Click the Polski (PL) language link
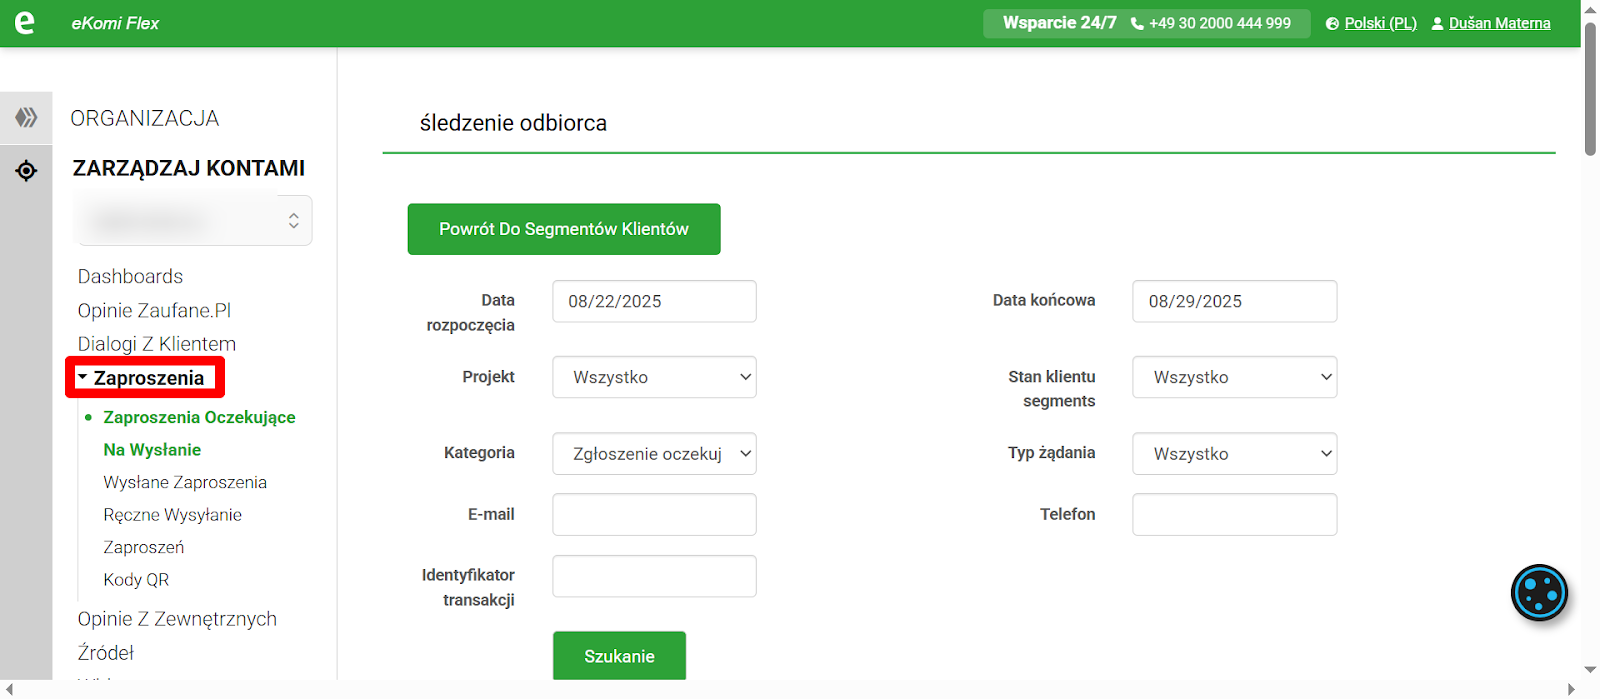This screenshot has height=699, width=1600. pyautogui.click(x=1380, y=24)
